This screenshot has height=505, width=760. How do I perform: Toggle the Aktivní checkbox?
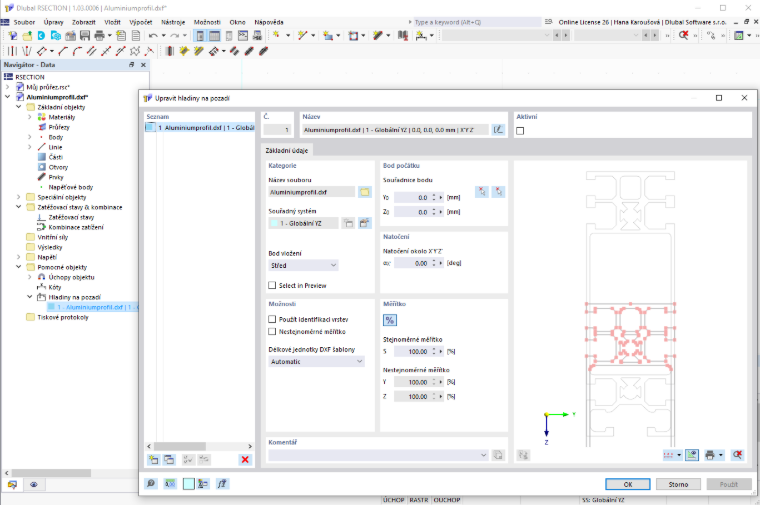pyautogui.click(x=520, y=131)
